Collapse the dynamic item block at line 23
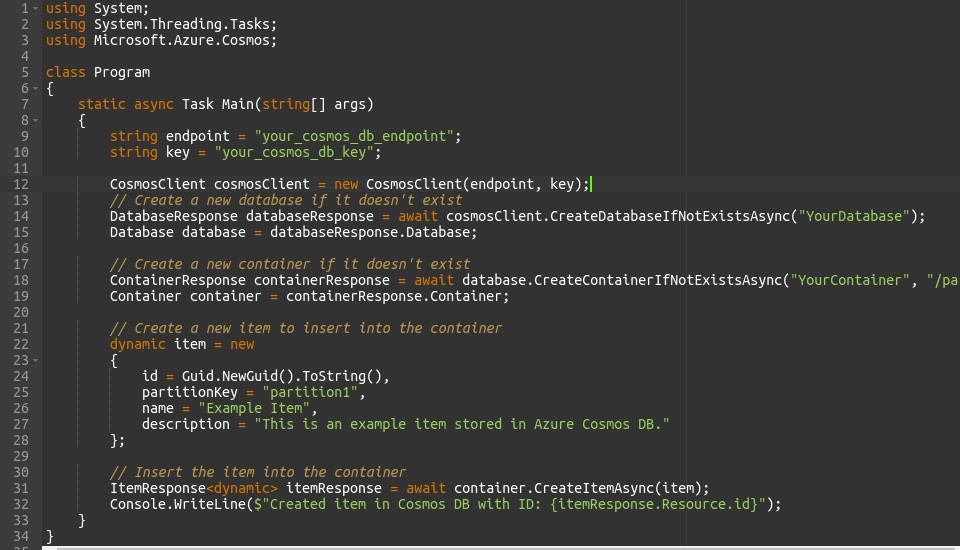 click(36, 360)
